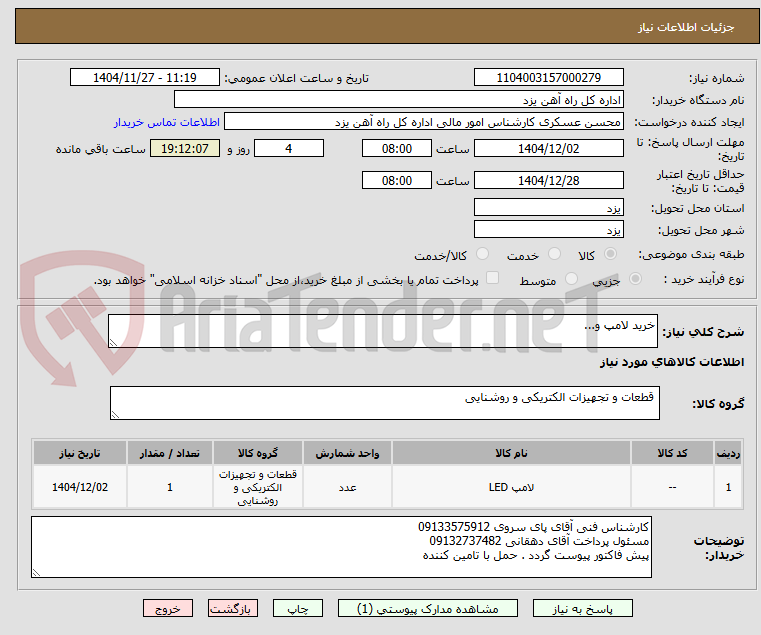The image size is (761, 635).
Task: Click the requester field محسن عسکری
Action: click(x=424, y=122)
